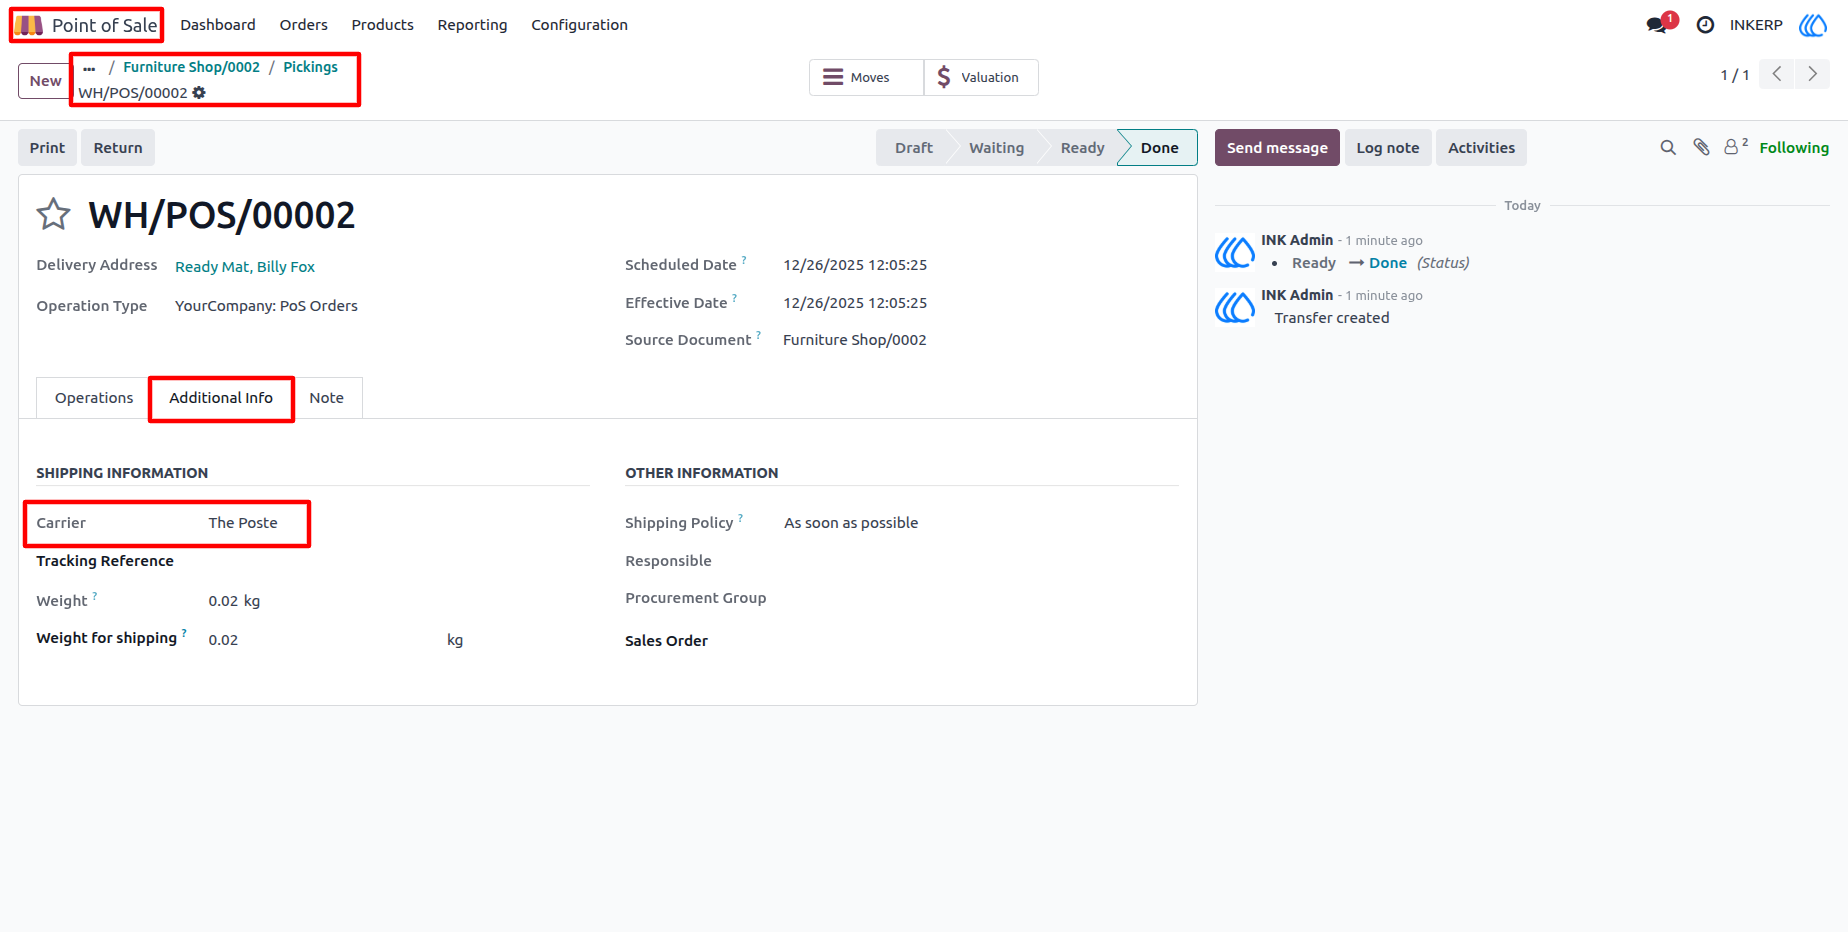Click the Activities button

coord(1481,148)
